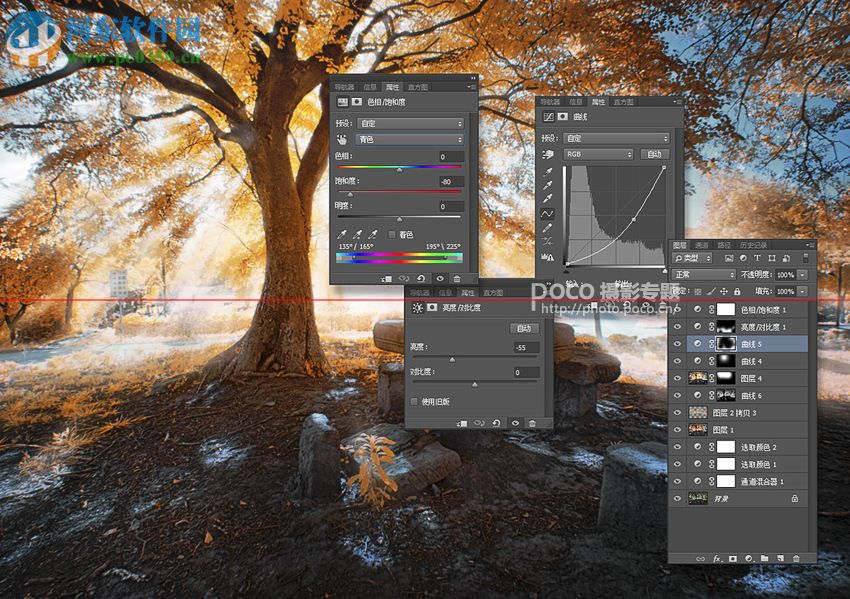Click the 饱和度 value field showing -80
The height and width of the screenshot is (599, 850).
[x=451, y=182]
